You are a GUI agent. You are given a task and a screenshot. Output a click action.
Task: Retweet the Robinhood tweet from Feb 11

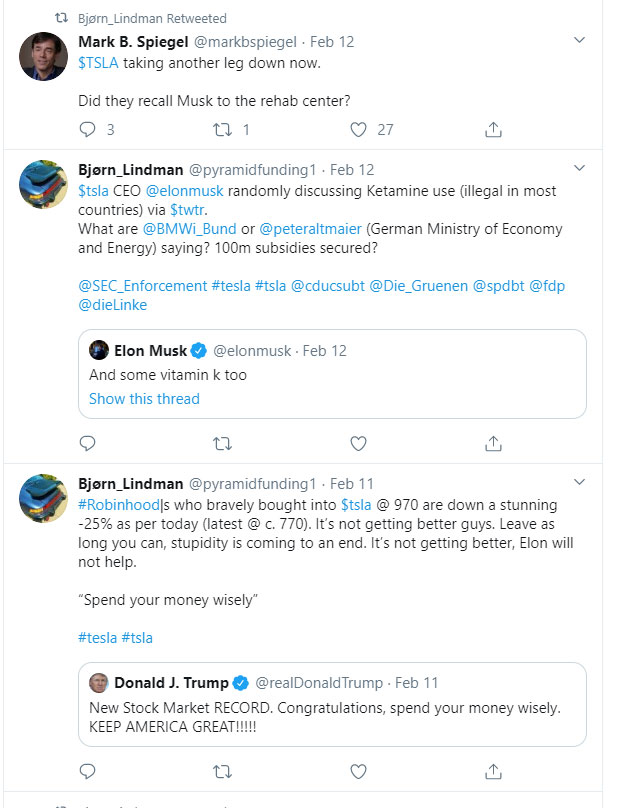tap(223, 771)
